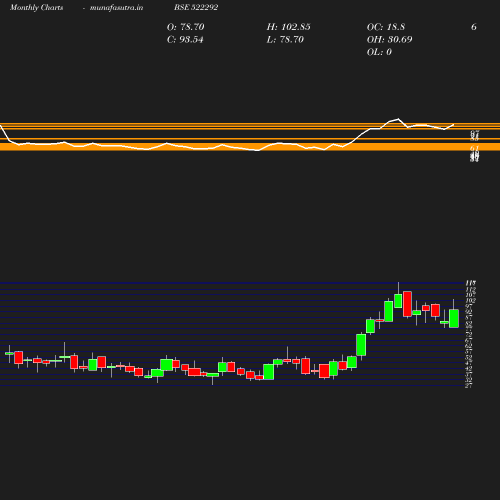Click the 97 indicator axis label
Image resolution: width=500 pixels, height=500 pixels.
pos(474,133)
